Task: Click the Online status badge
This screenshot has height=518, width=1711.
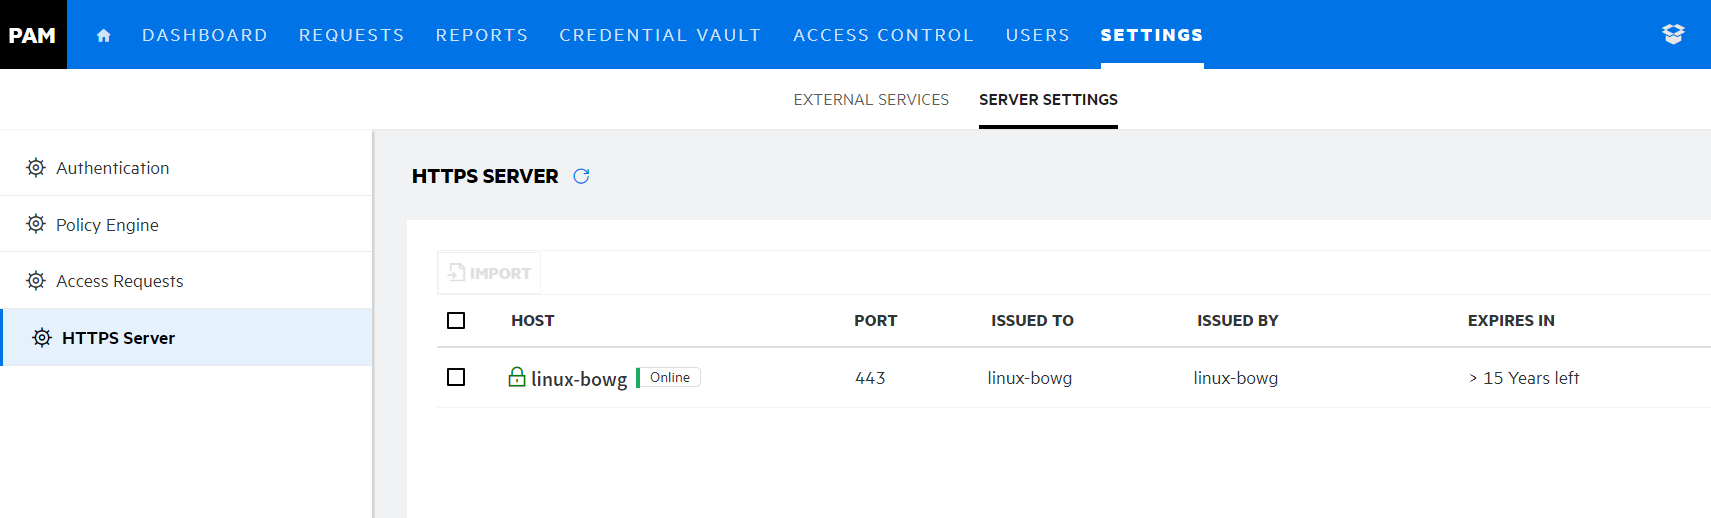Action: coord(669,377)
